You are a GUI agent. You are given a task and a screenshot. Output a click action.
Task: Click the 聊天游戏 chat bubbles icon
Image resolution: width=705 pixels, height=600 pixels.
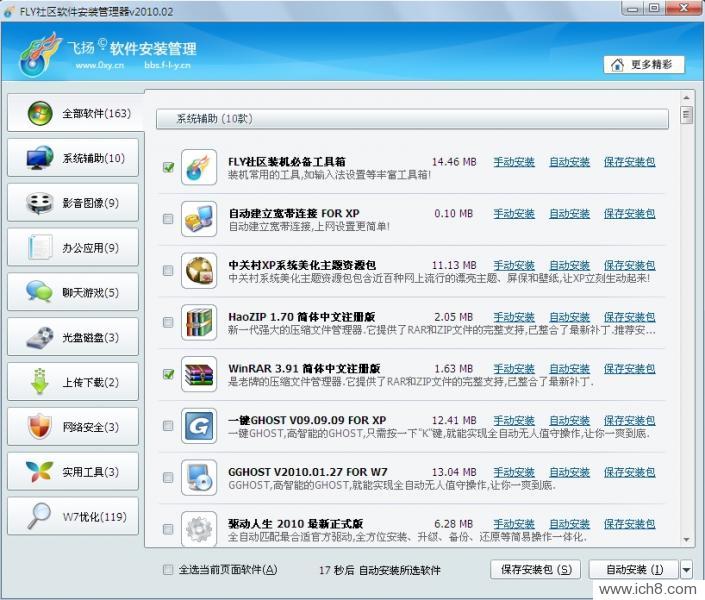click(x=40, y=291)
